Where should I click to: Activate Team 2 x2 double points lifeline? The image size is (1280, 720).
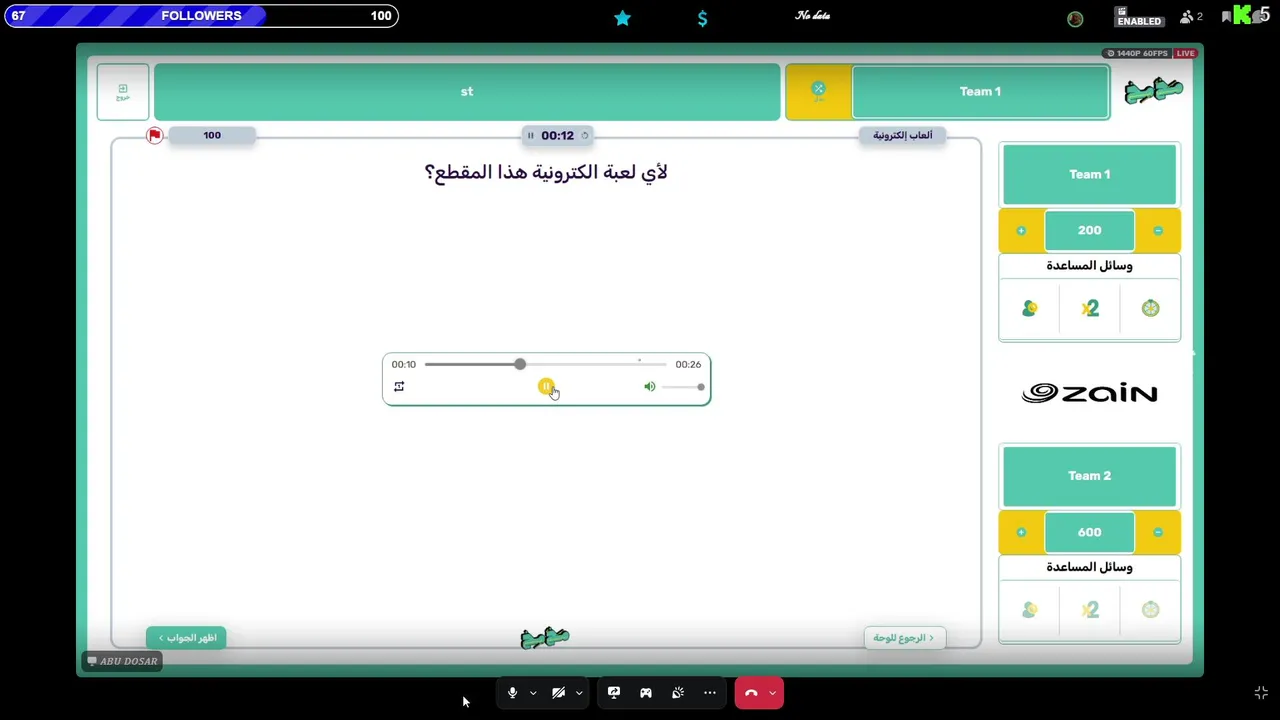(1090, 610)
